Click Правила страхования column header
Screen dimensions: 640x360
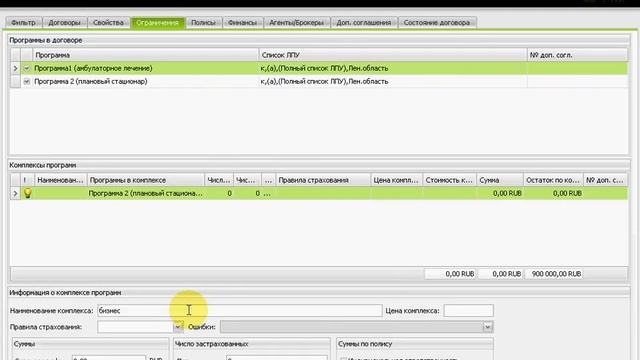coord(323,180)
